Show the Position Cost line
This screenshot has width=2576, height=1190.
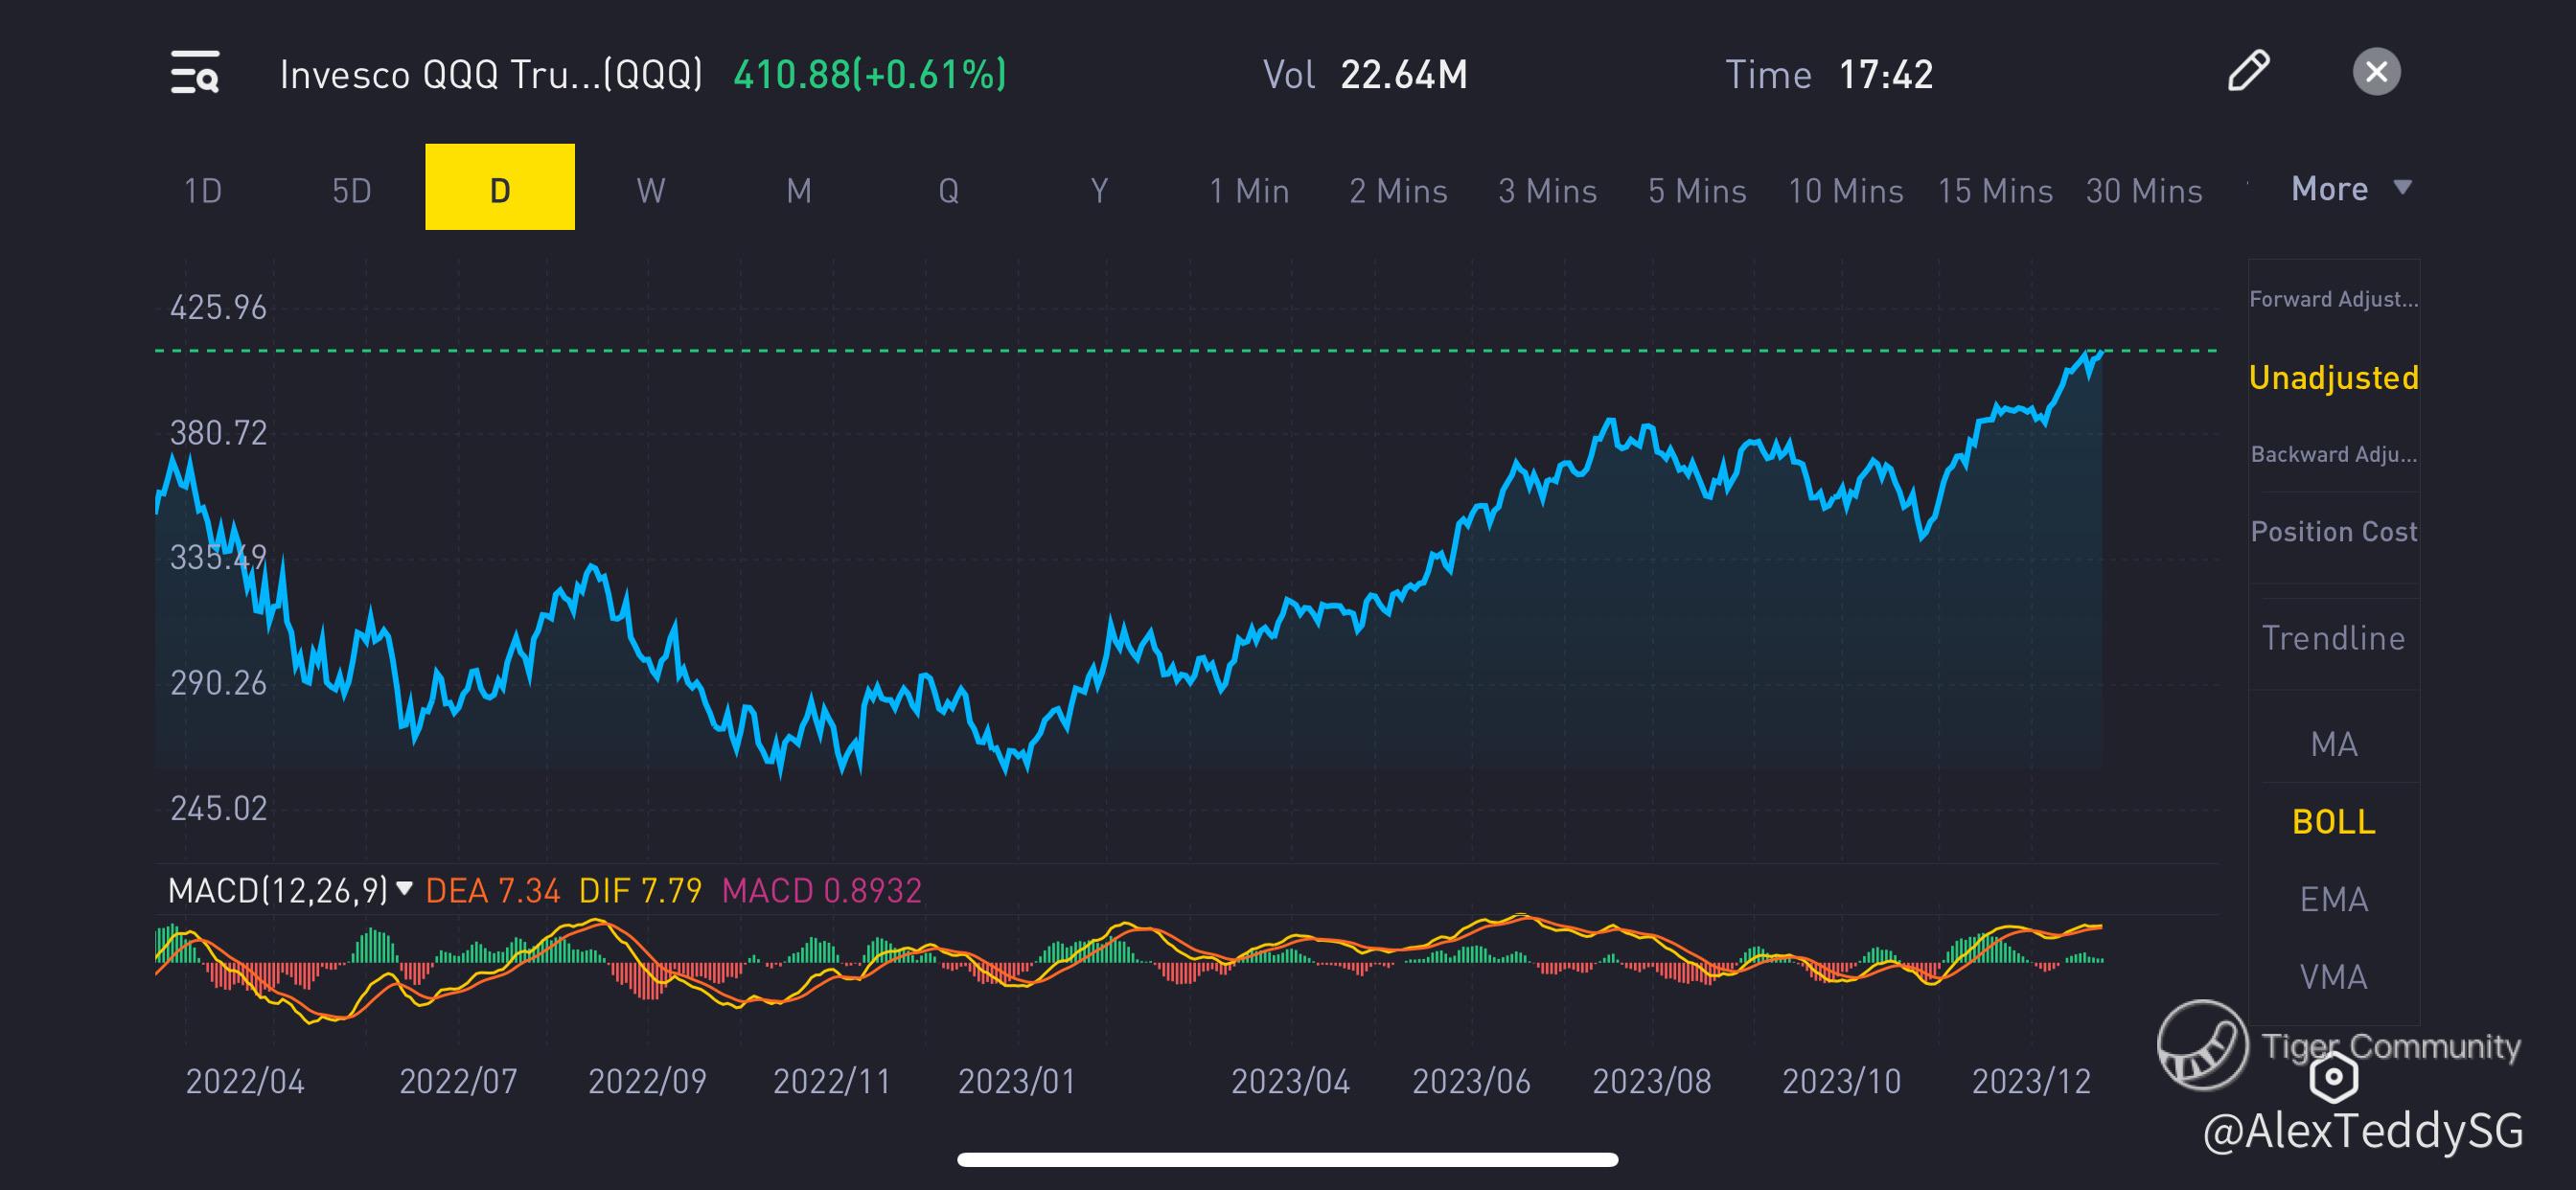2333,532
